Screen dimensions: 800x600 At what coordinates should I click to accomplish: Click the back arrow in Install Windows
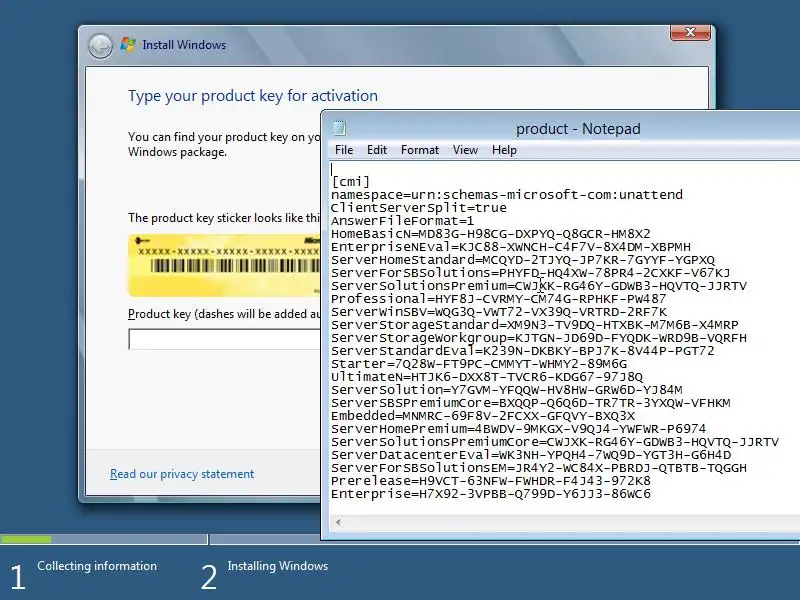[x=100, y=46]
